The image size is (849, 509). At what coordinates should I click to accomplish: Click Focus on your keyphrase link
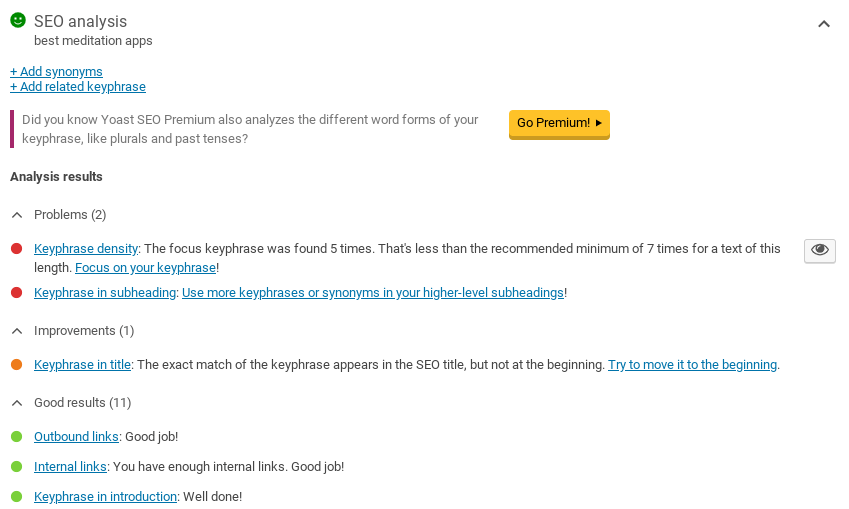[x=145, y=268]
